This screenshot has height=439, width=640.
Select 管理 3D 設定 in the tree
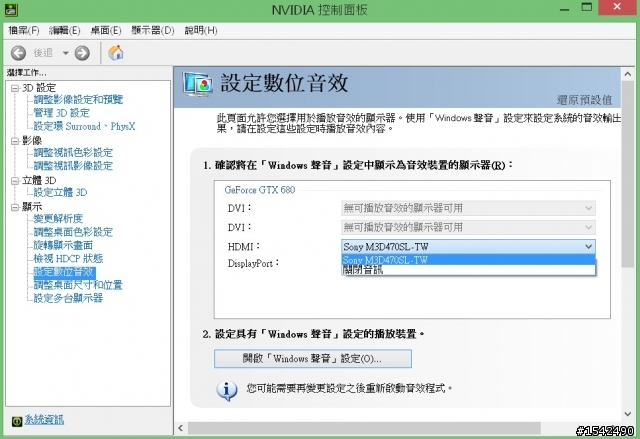coord(61,113)
